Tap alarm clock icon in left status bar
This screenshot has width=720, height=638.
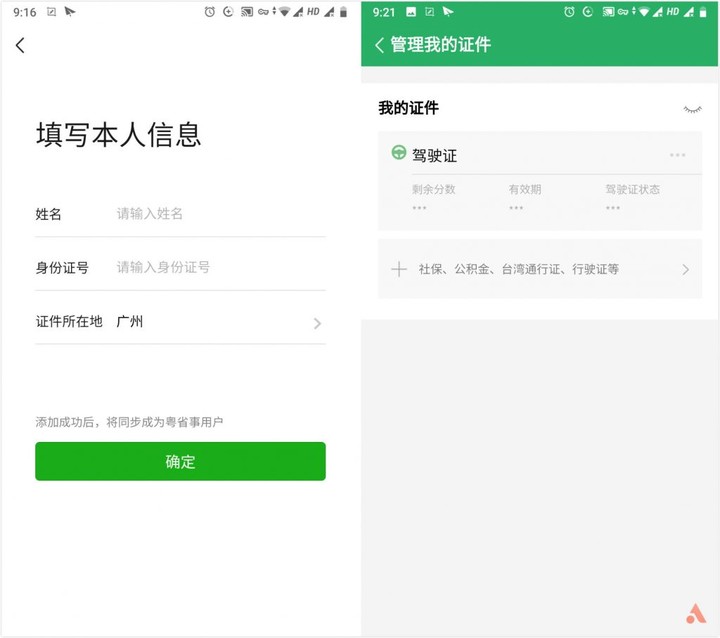pyautogui.click(x=209, y=12)
